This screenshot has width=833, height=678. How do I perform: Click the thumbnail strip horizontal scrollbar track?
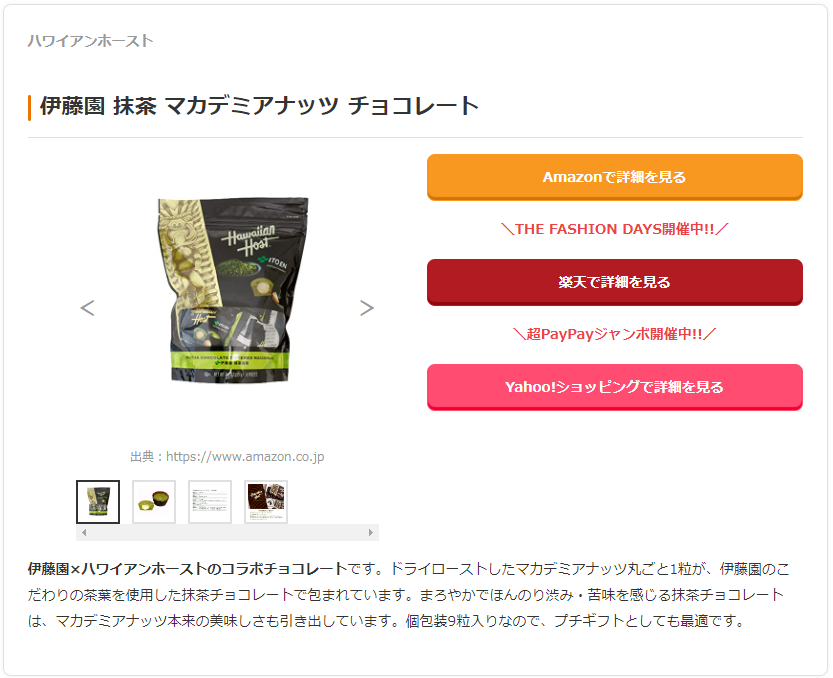[x=227, y=532]
